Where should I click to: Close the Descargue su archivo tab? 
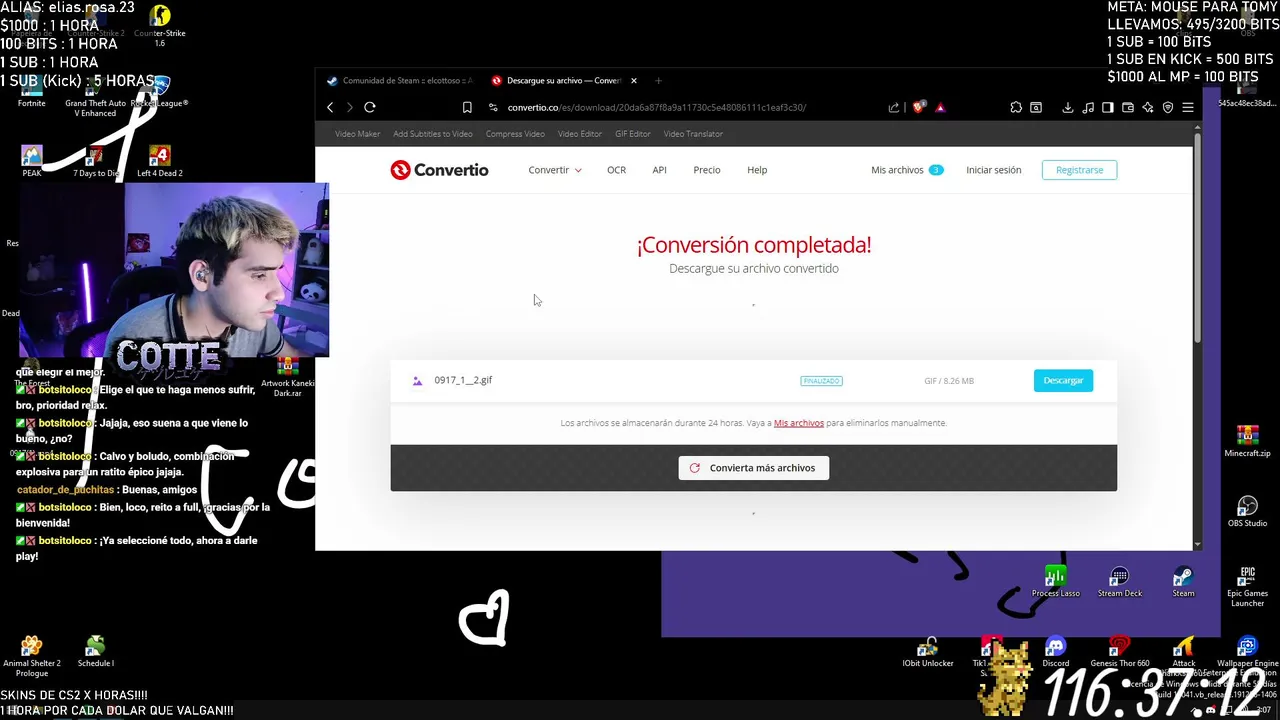633,81
